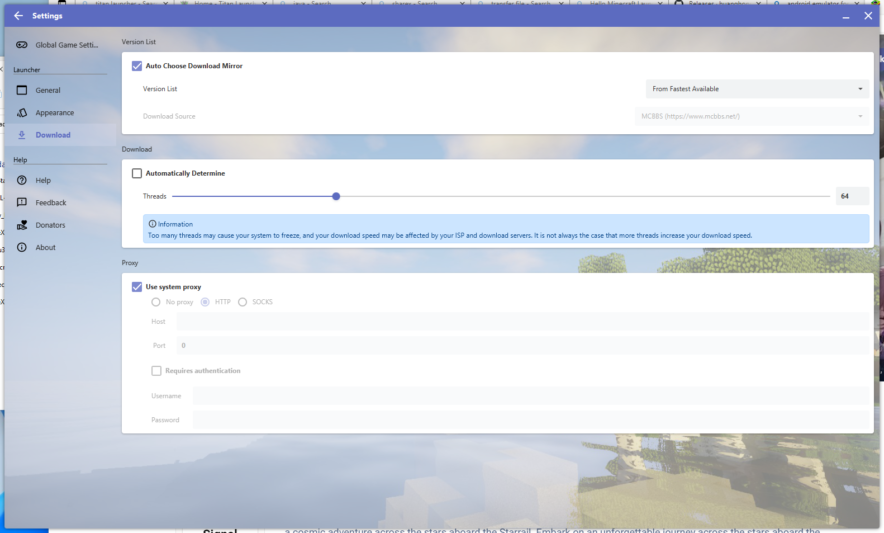
Task: Close the Settings window
Action: pyautogui.click(x=867, y=16)
